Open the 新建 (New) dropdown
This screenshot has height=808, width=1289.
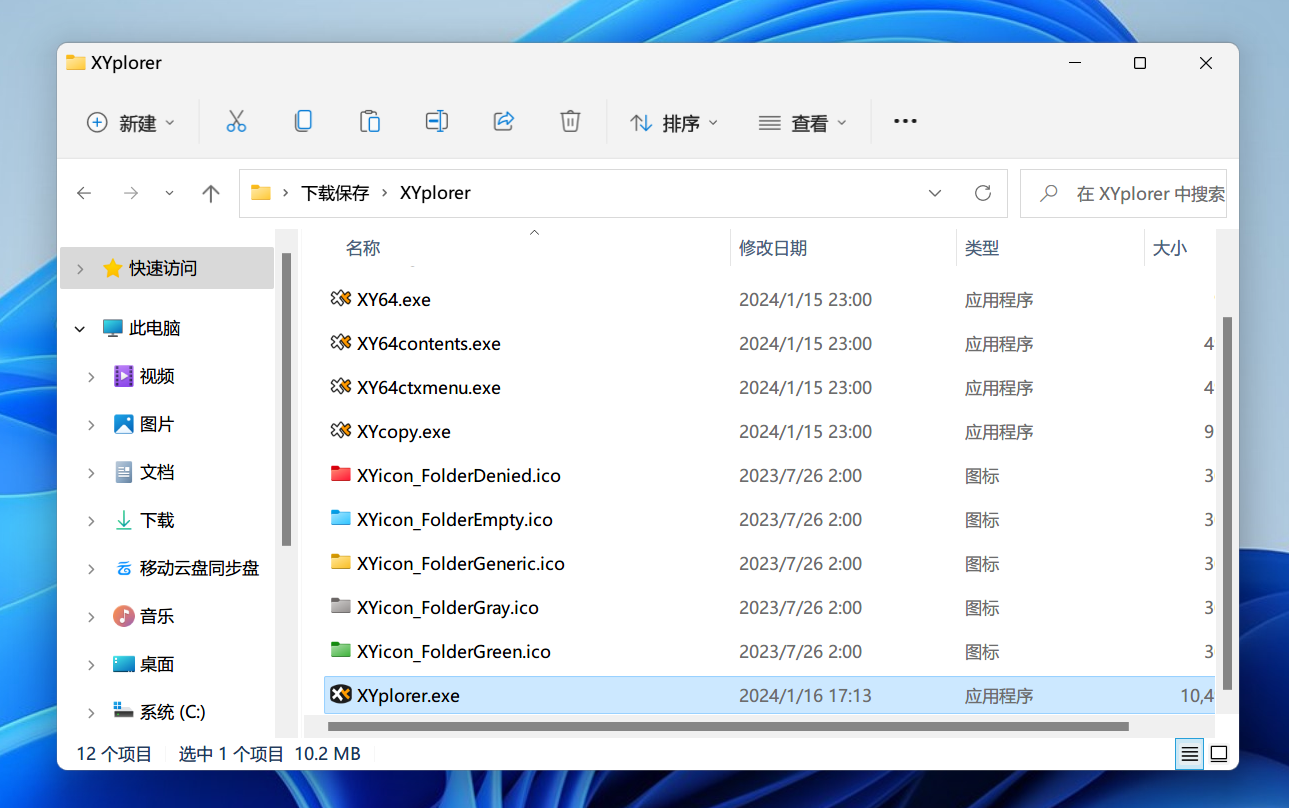130,122
